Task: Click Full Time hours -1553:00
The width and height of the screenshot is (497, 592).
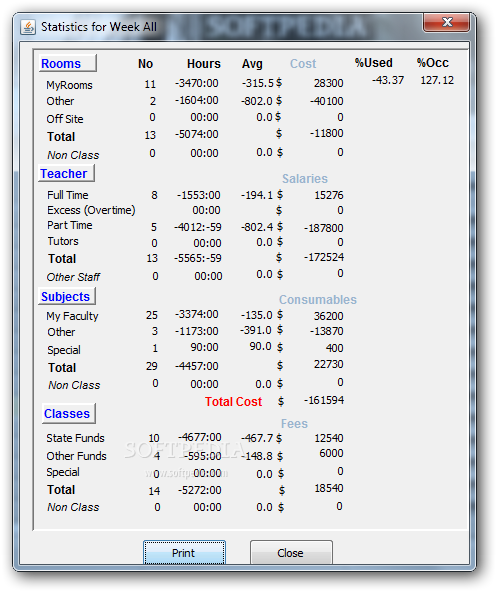Action: (x=198, y=195)
